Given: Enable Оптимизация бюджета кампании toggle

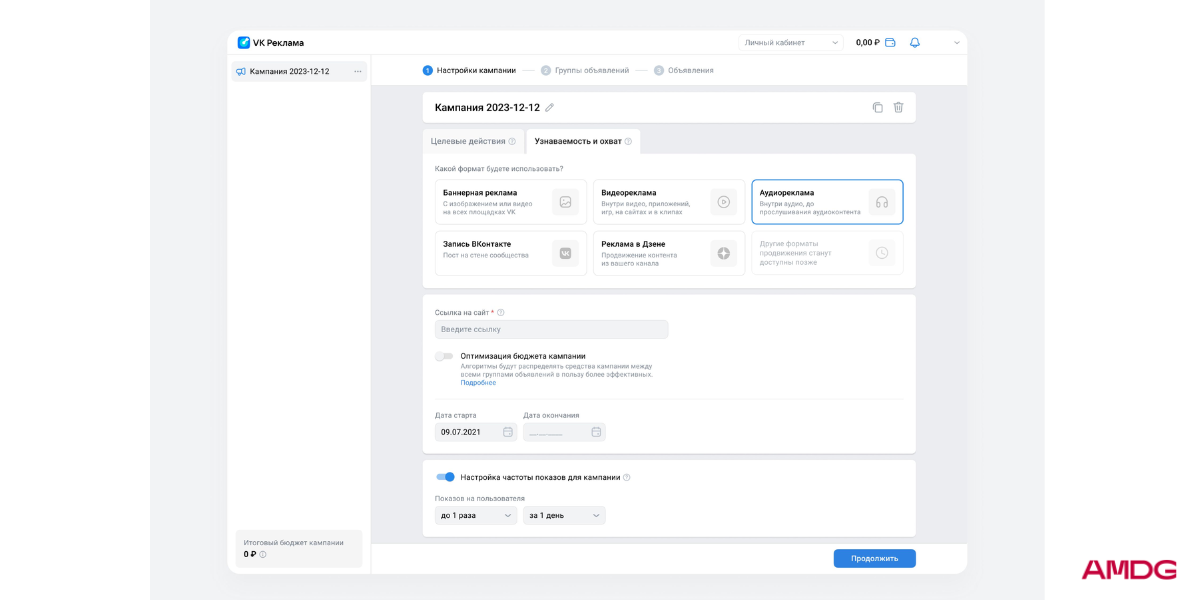Looking at the screenshot, I should [444, 356].
